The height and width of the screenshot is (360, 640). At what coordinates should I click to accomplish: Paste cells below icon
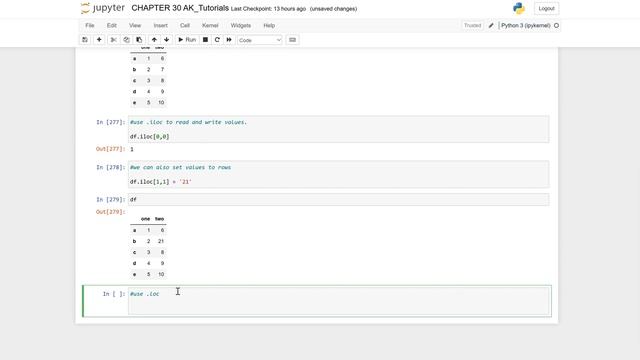click(139, 40)
